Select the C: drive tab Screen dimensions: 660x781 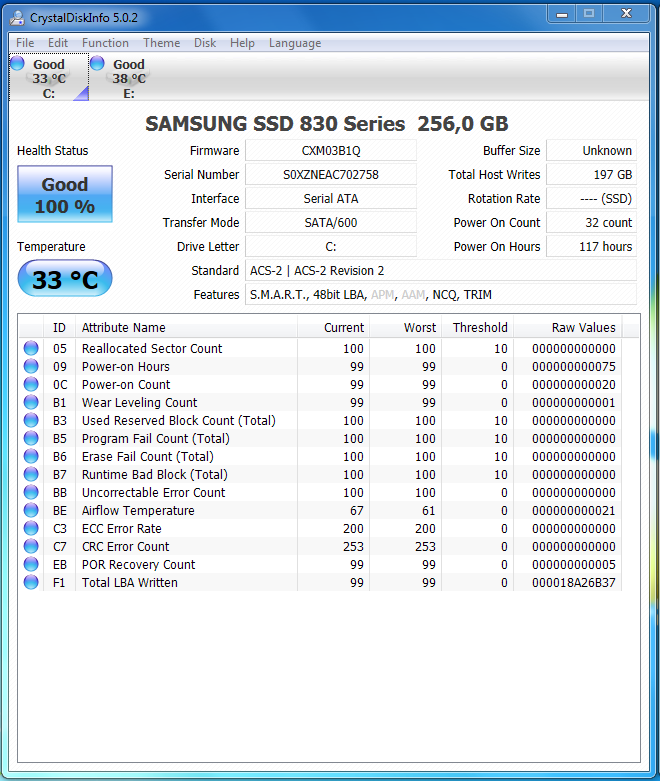tap(49, 78)
